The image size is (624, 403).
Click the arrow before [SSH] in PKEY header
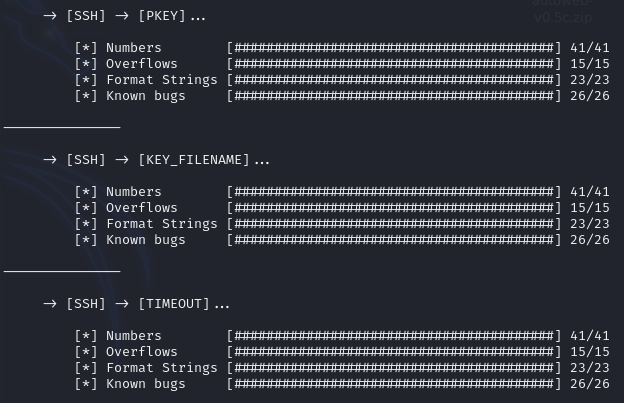tap(50, 16)
